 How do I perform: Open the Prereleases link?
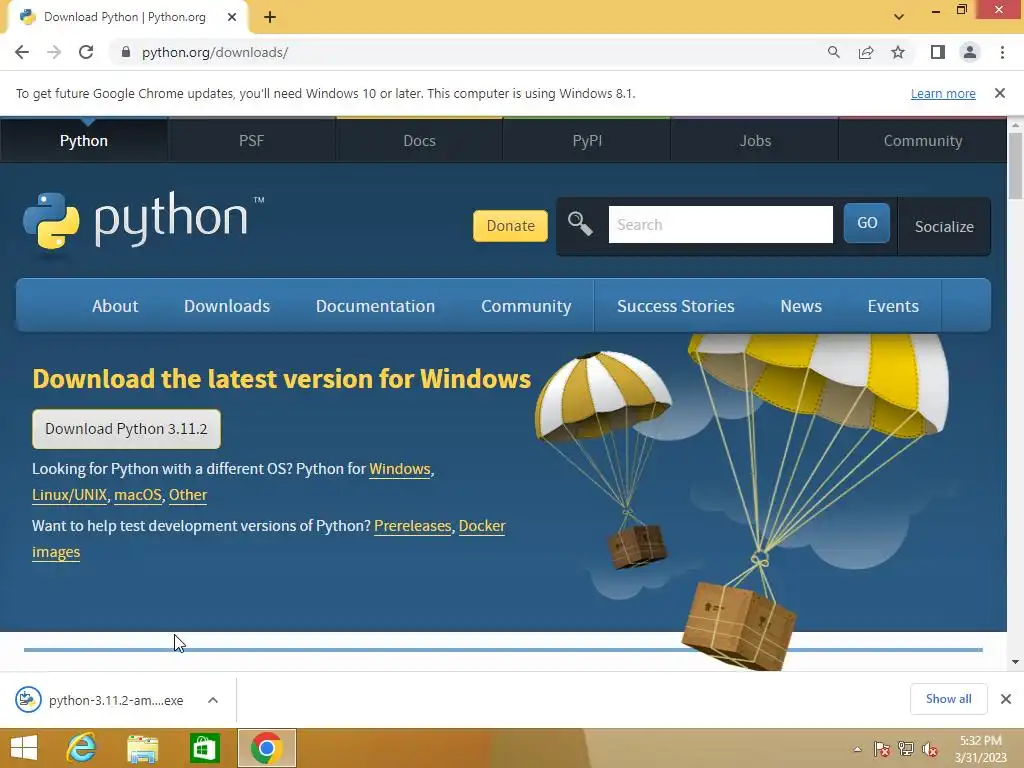pos(412,526)
